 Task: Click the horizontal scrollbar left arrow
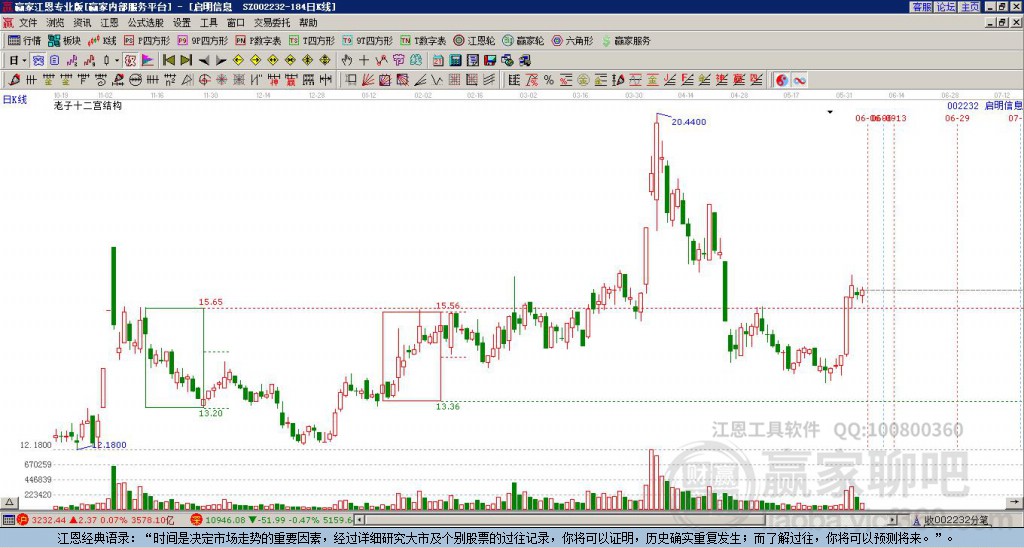pyautogui.click(x=359, y=520)
